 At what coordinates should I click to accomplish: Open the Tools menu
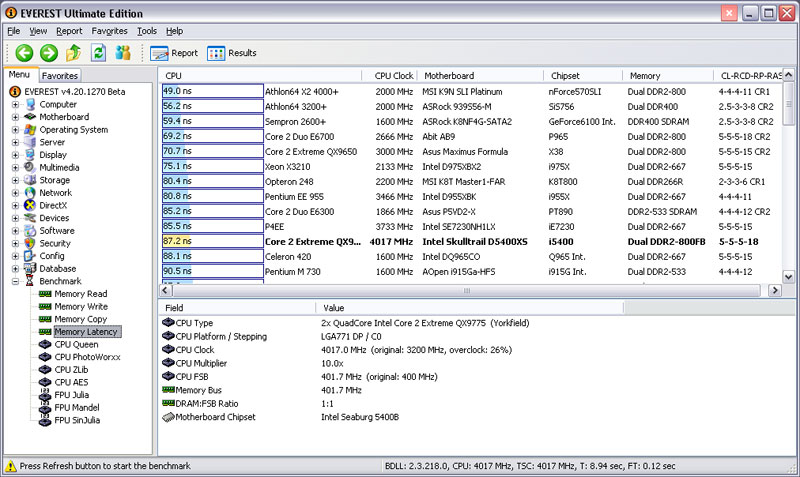(x=147, y=31)
